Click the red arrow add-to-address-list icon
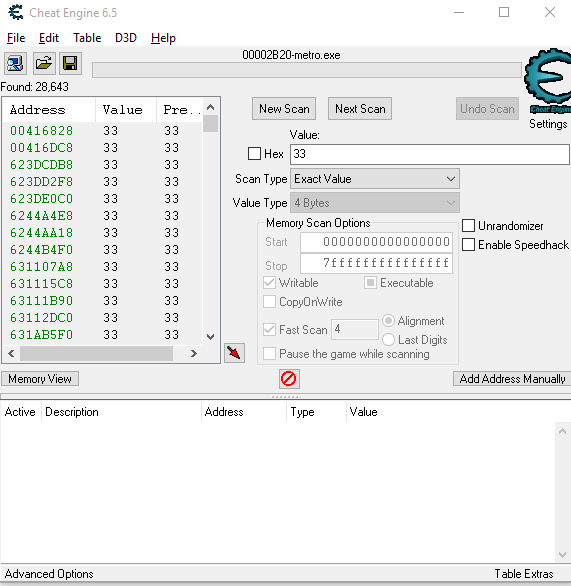This screenshot has height=586, width=571. [x=234, y=353]
